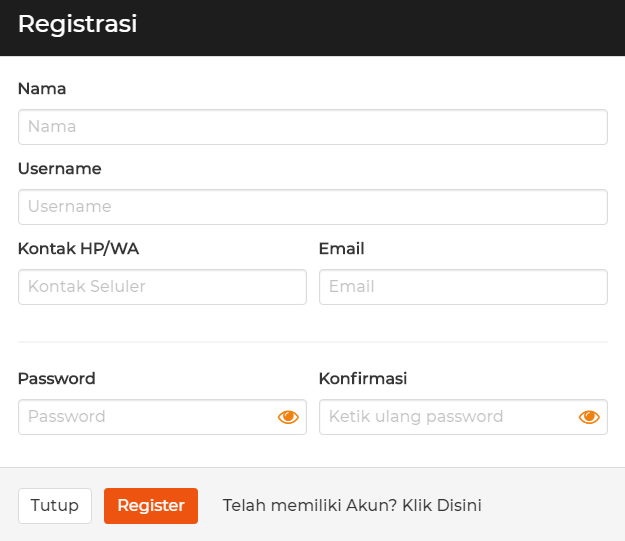
Task: Click the Email field label
Action: point(341,248)
